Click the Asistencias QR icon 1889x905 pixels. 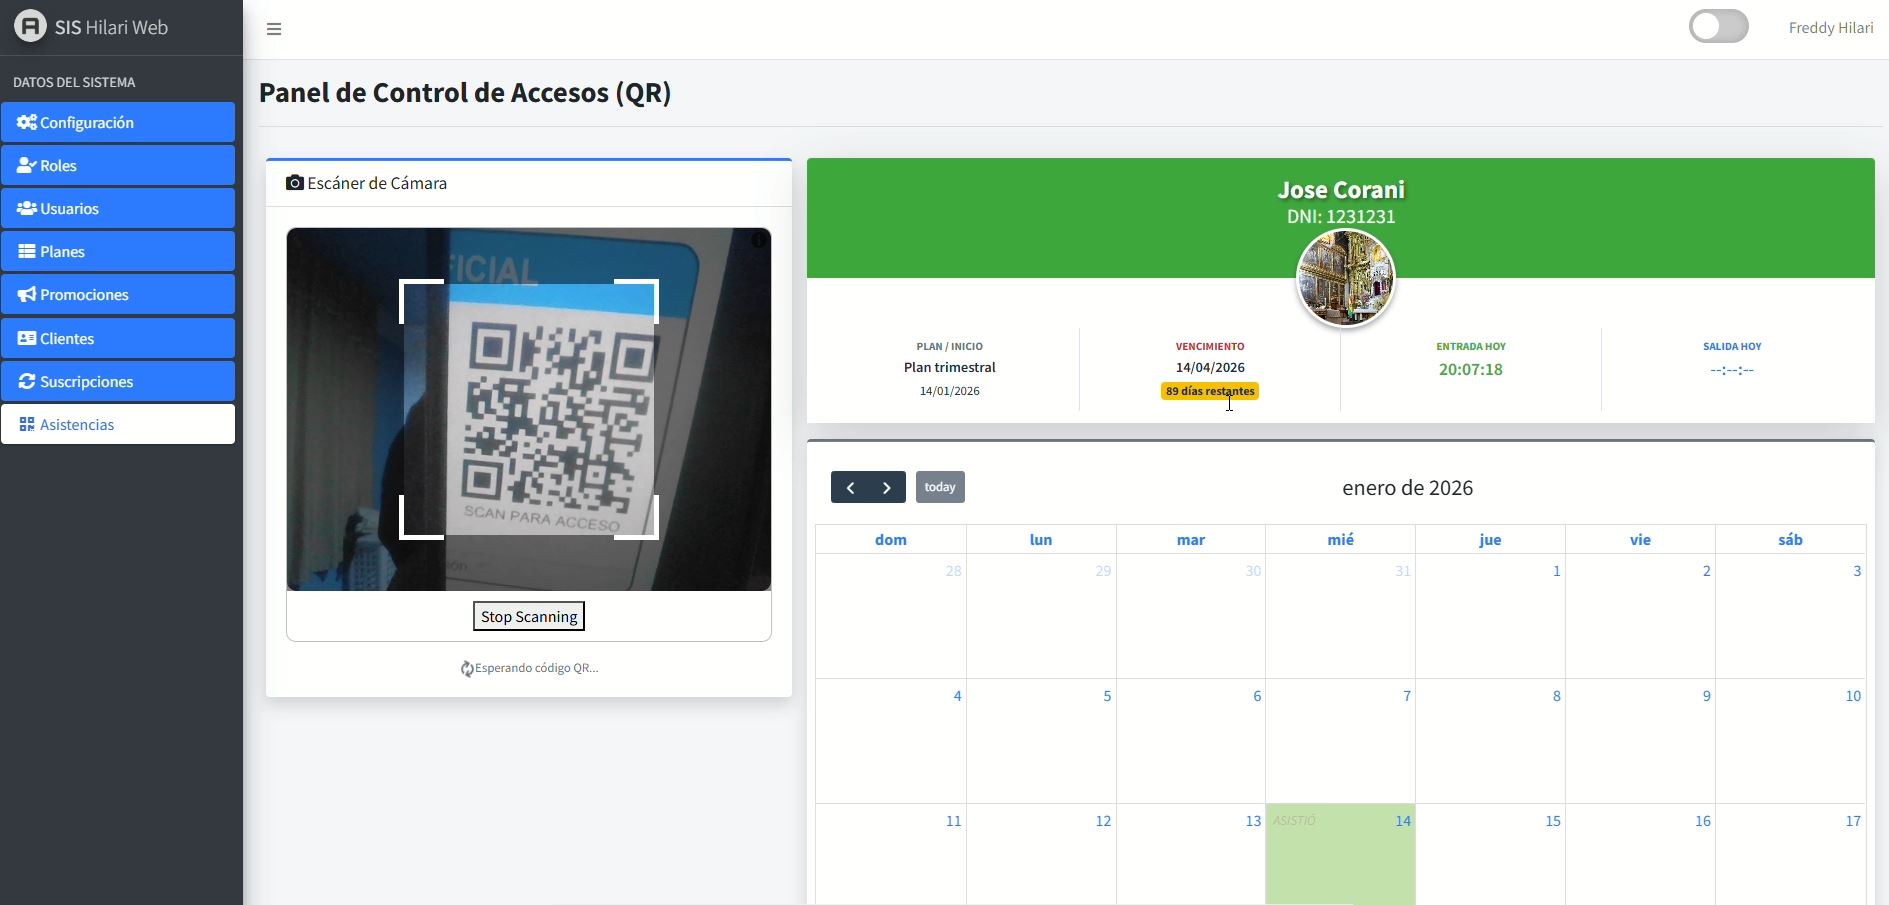pos(27,424)
